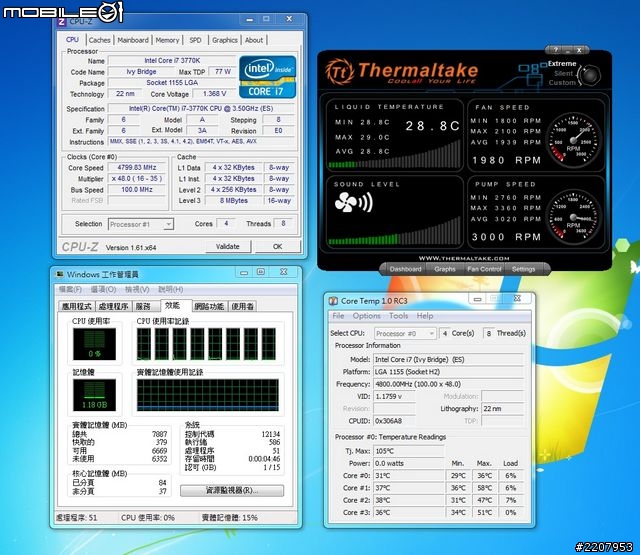Click the Core #2 temperature value 38°C
Screen dimensions: 640x555
pos(409,500)
